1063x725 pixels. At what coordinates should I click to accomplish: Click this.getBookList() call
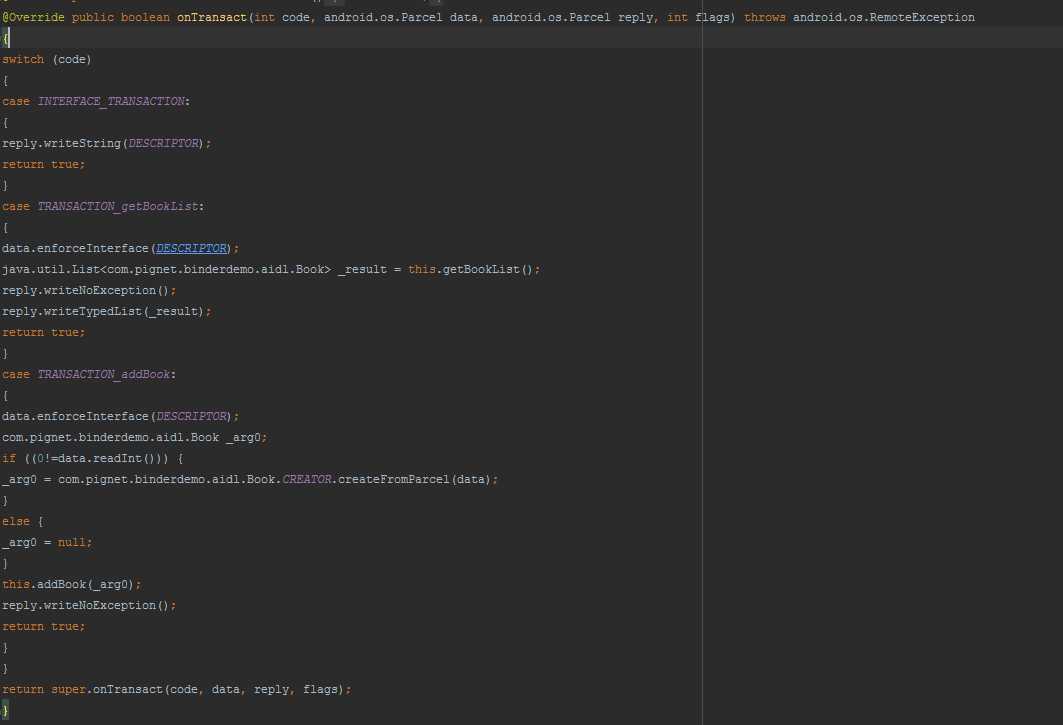coord(474,269)
